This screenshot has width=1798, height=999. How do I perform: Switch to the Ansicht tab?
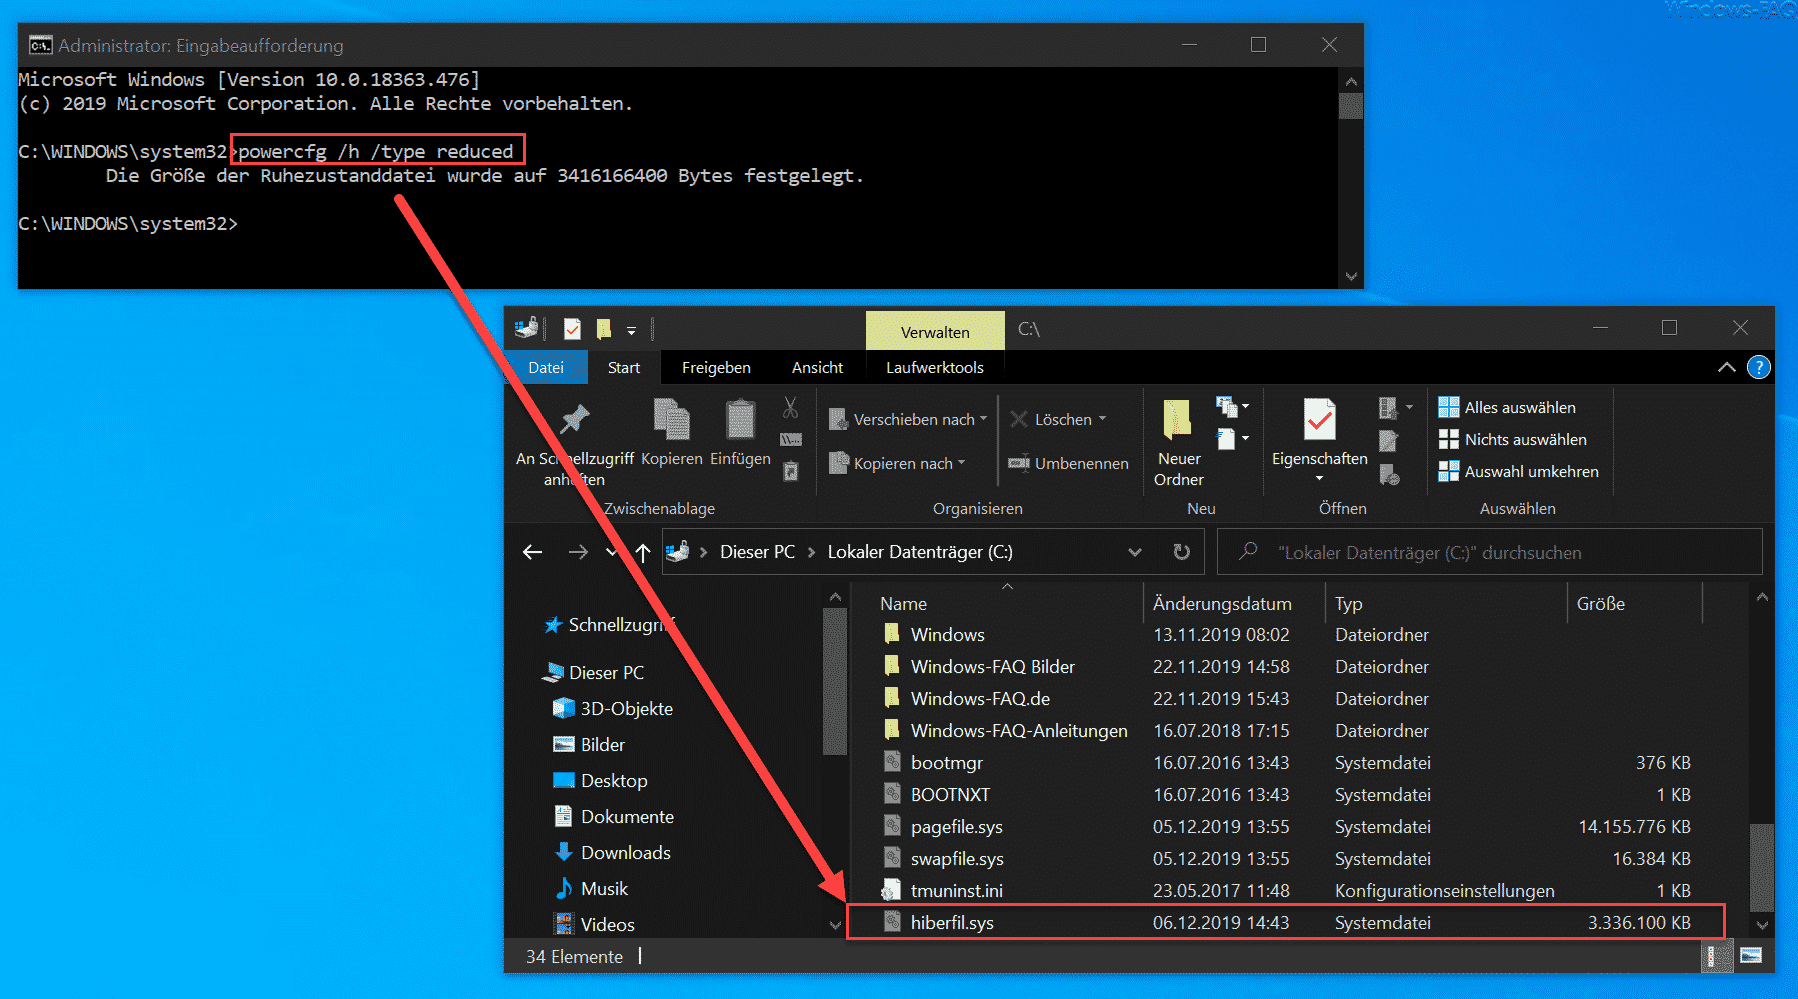817,367
